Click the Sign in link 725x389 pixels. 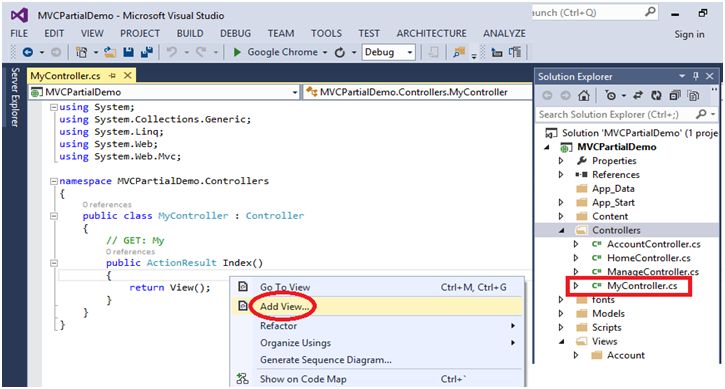tap(689, 34)
